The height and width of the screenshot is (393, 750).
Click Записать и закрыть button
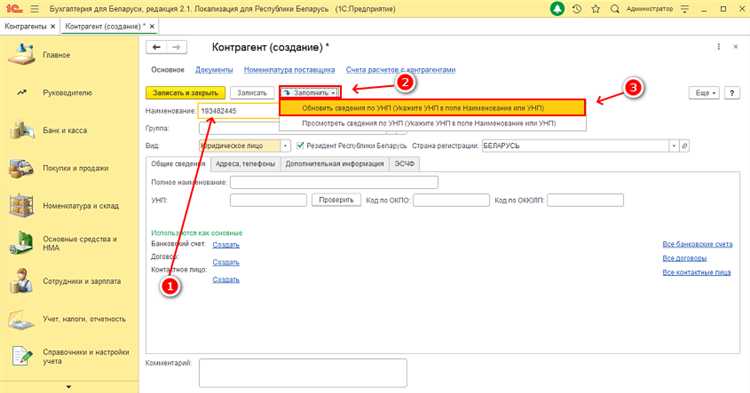point(185,93)
